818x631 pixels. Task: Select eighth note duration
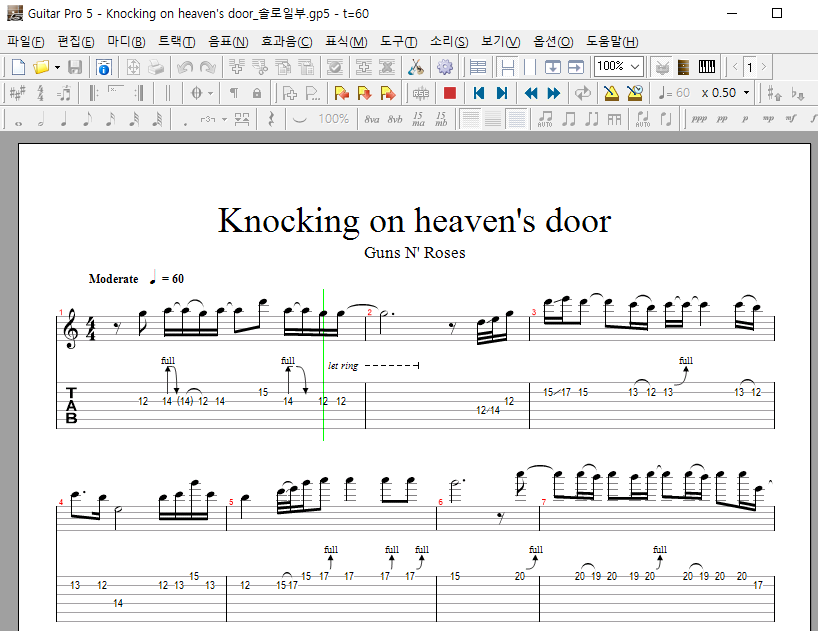tap(87, 120)
